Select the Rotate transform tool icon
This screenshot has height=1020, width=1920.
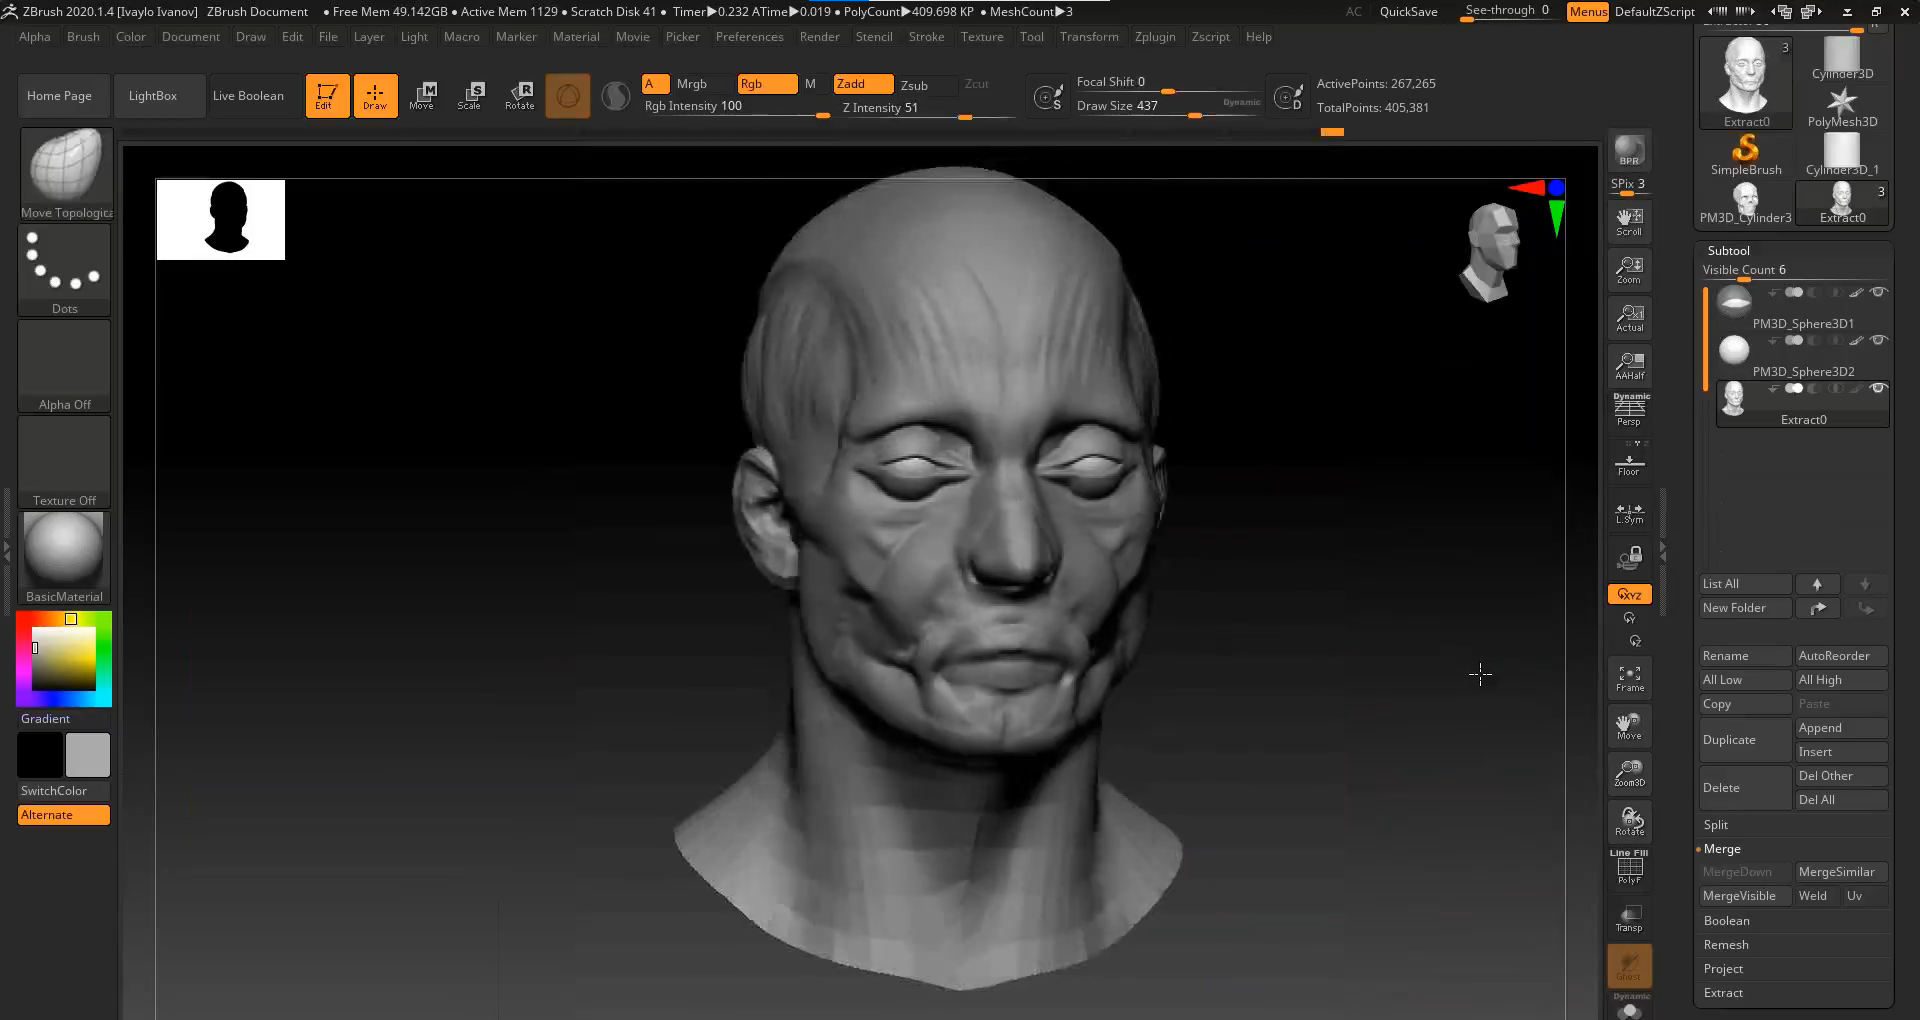click(x=520, y=95)
